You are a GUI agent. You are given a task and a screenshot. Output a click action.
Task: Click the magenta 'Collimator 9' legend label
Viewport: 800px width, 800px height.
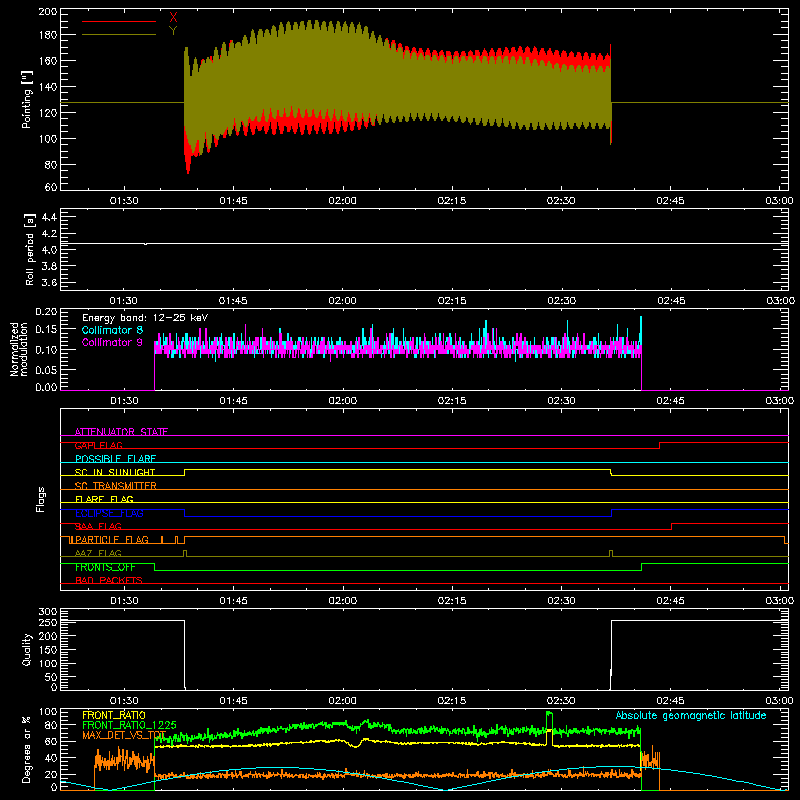(112, 342)
